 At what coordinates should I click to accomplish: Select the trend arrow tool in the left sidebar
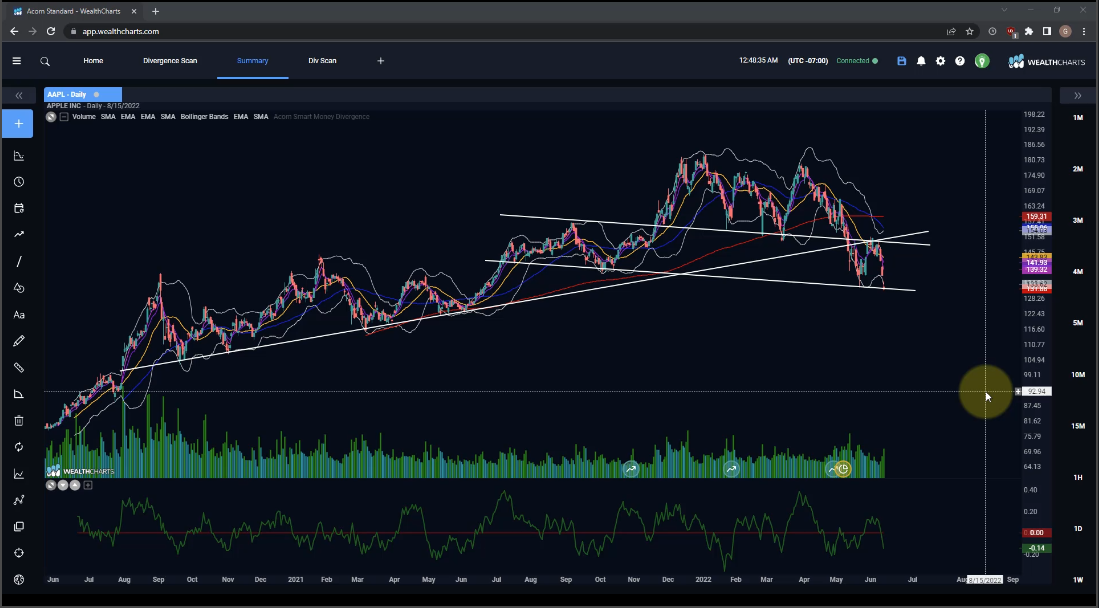(x=19, y=234)
